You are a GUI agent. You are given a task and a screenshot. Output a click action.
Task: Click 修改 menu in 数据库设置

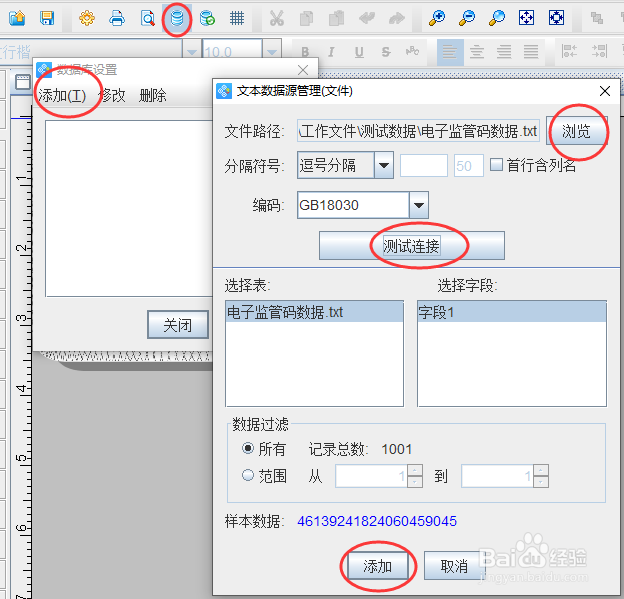112,96
